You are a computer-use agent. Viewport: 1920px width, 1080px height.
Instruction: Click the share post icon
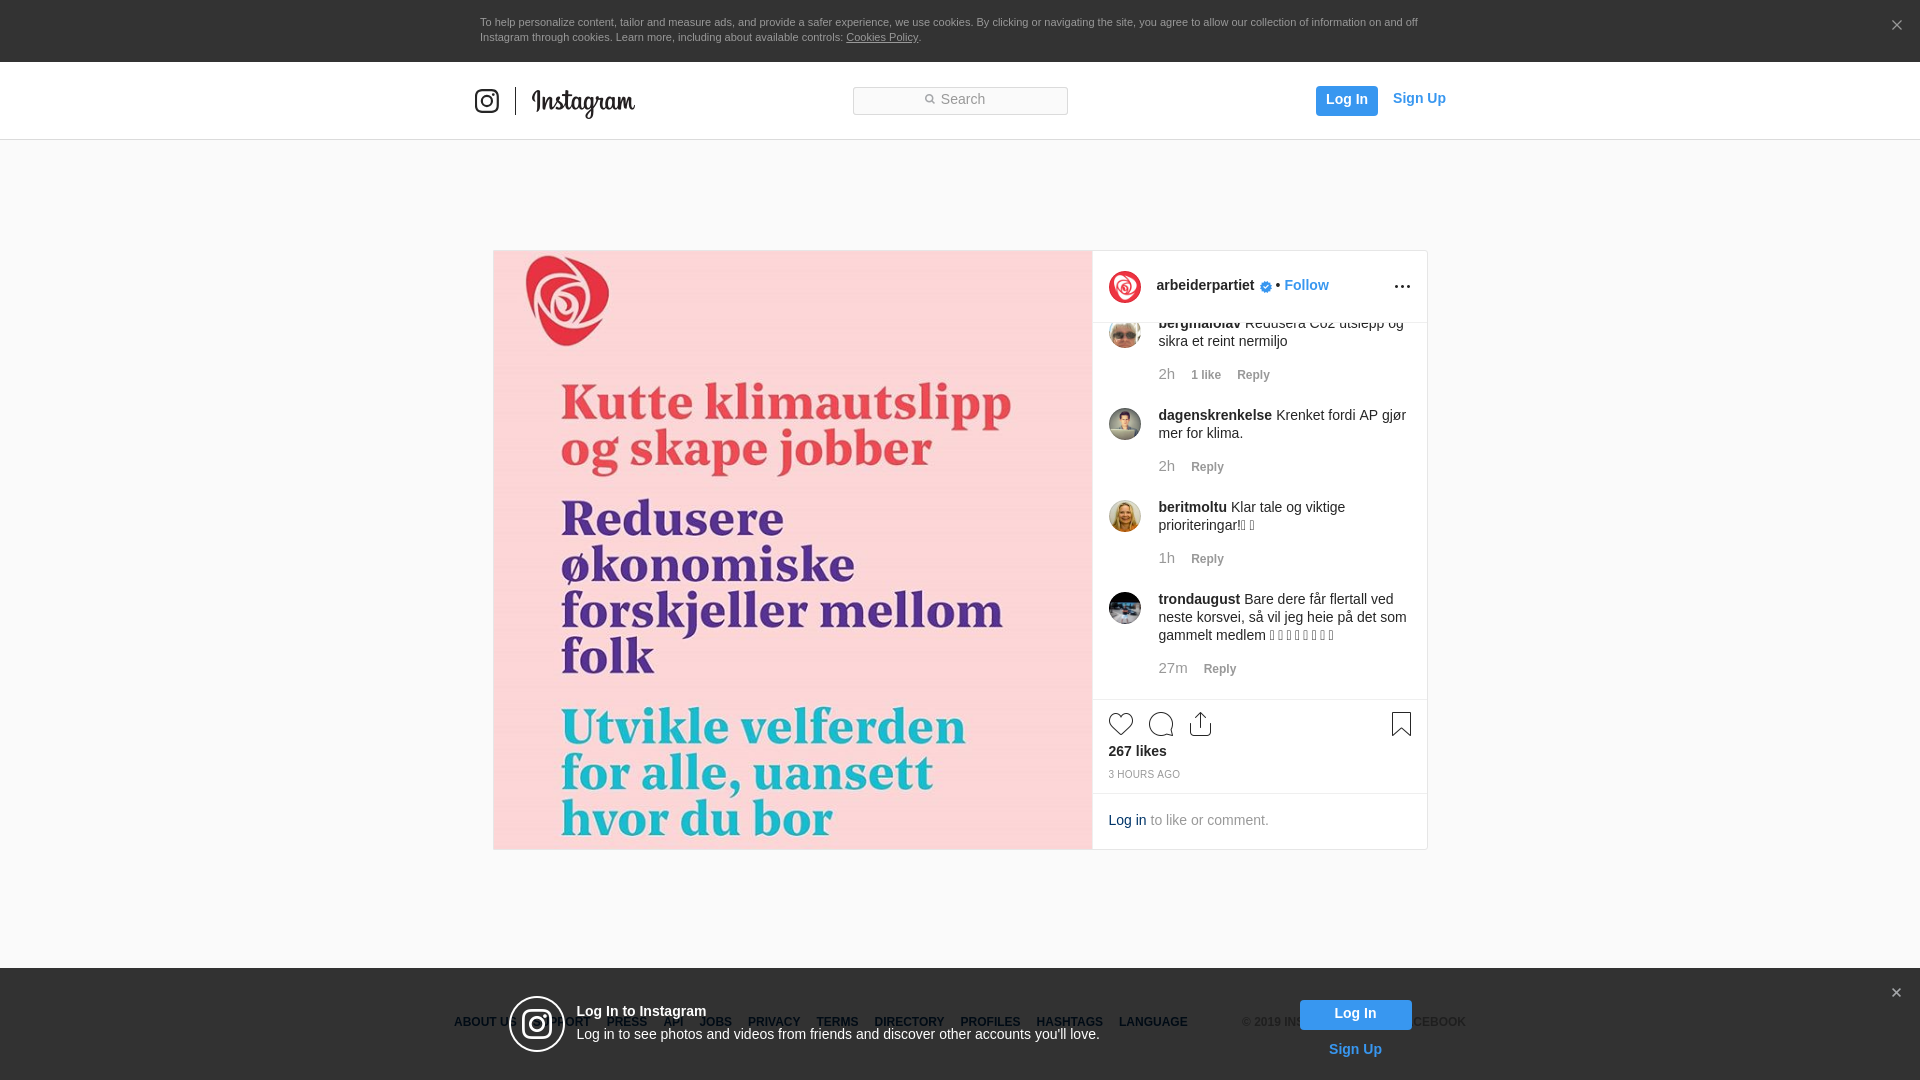point(1200,724)
